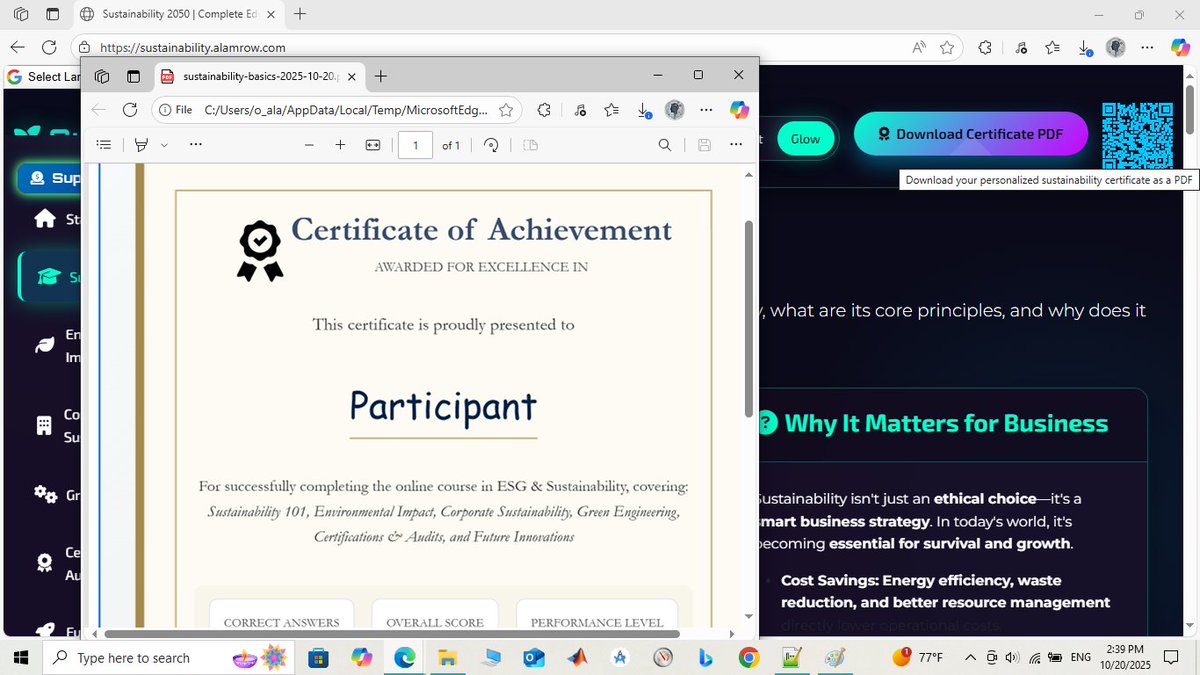Image resolution: width=1200 pixels, height=675 pixels.
Task: Favorite the PDF page with star
Action: click(x=507, y=110)
